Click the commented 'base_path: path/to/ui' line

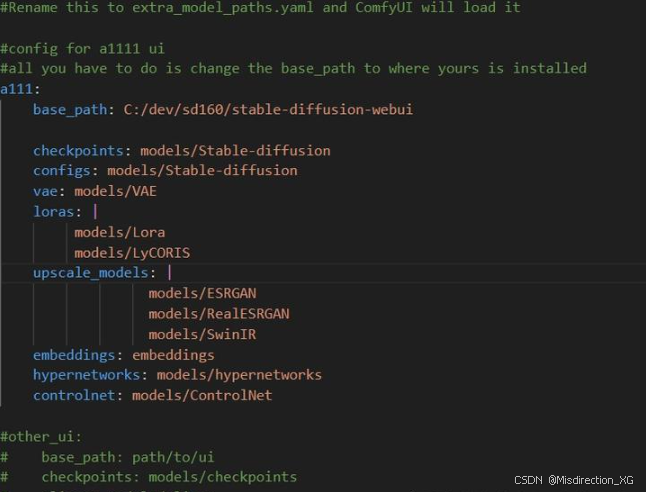107,457
